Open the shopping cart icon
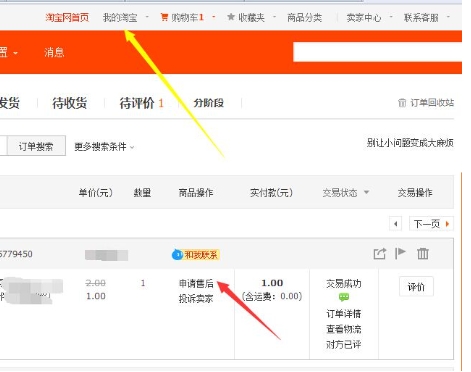 pyautogui.click(x=164, y=17)
